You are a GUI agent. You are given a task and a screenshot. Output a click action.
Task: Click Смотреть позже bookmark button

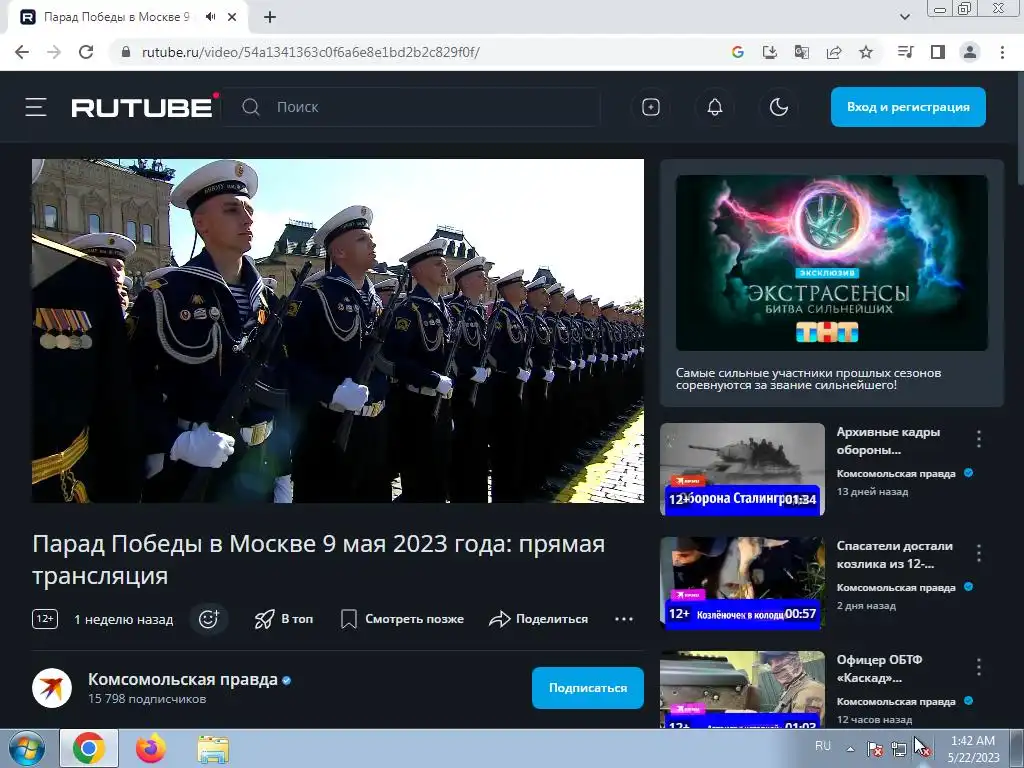402,618
